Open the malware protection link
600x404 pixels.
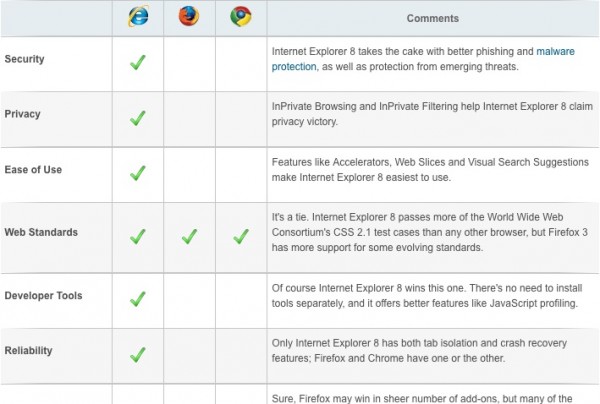tap(555, 51)
